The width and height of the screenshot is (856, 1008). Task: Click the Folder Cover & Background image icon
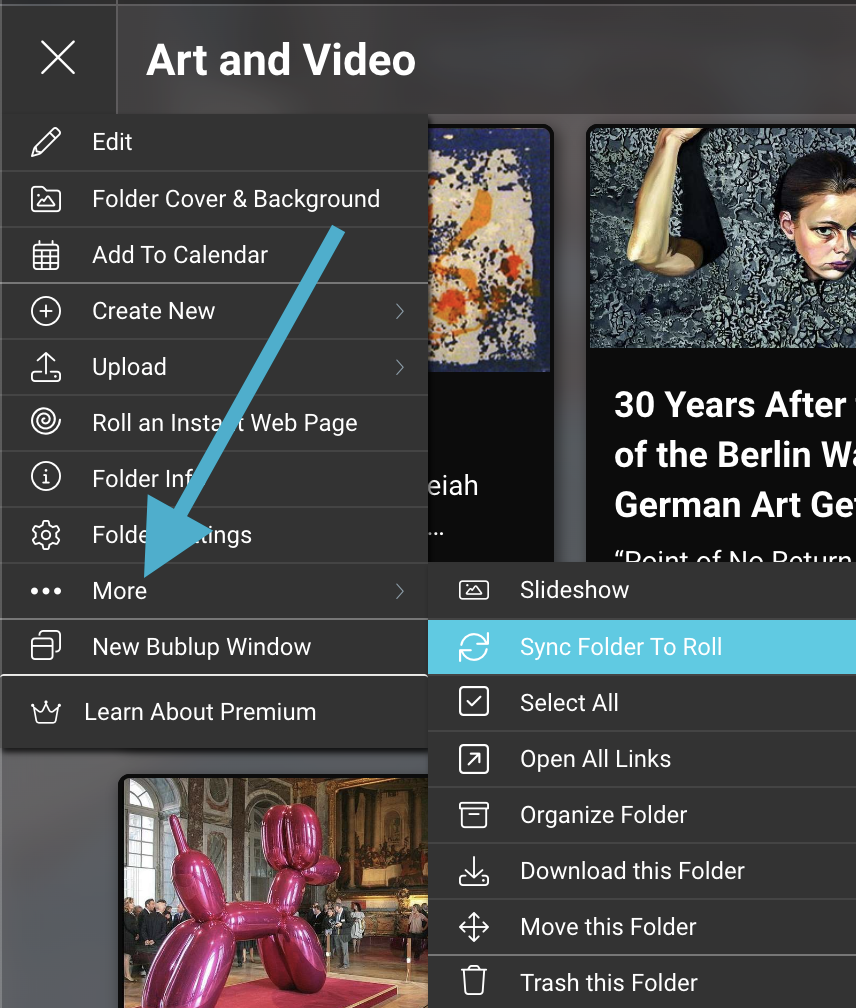pyautogui.click(x=46, y=199)
